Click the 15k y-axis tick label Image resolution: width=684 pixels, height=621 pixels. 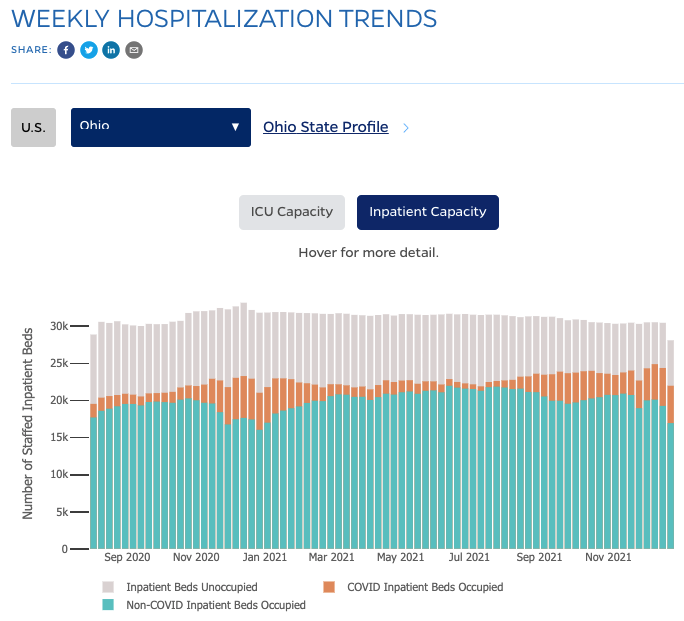point(59,437)
